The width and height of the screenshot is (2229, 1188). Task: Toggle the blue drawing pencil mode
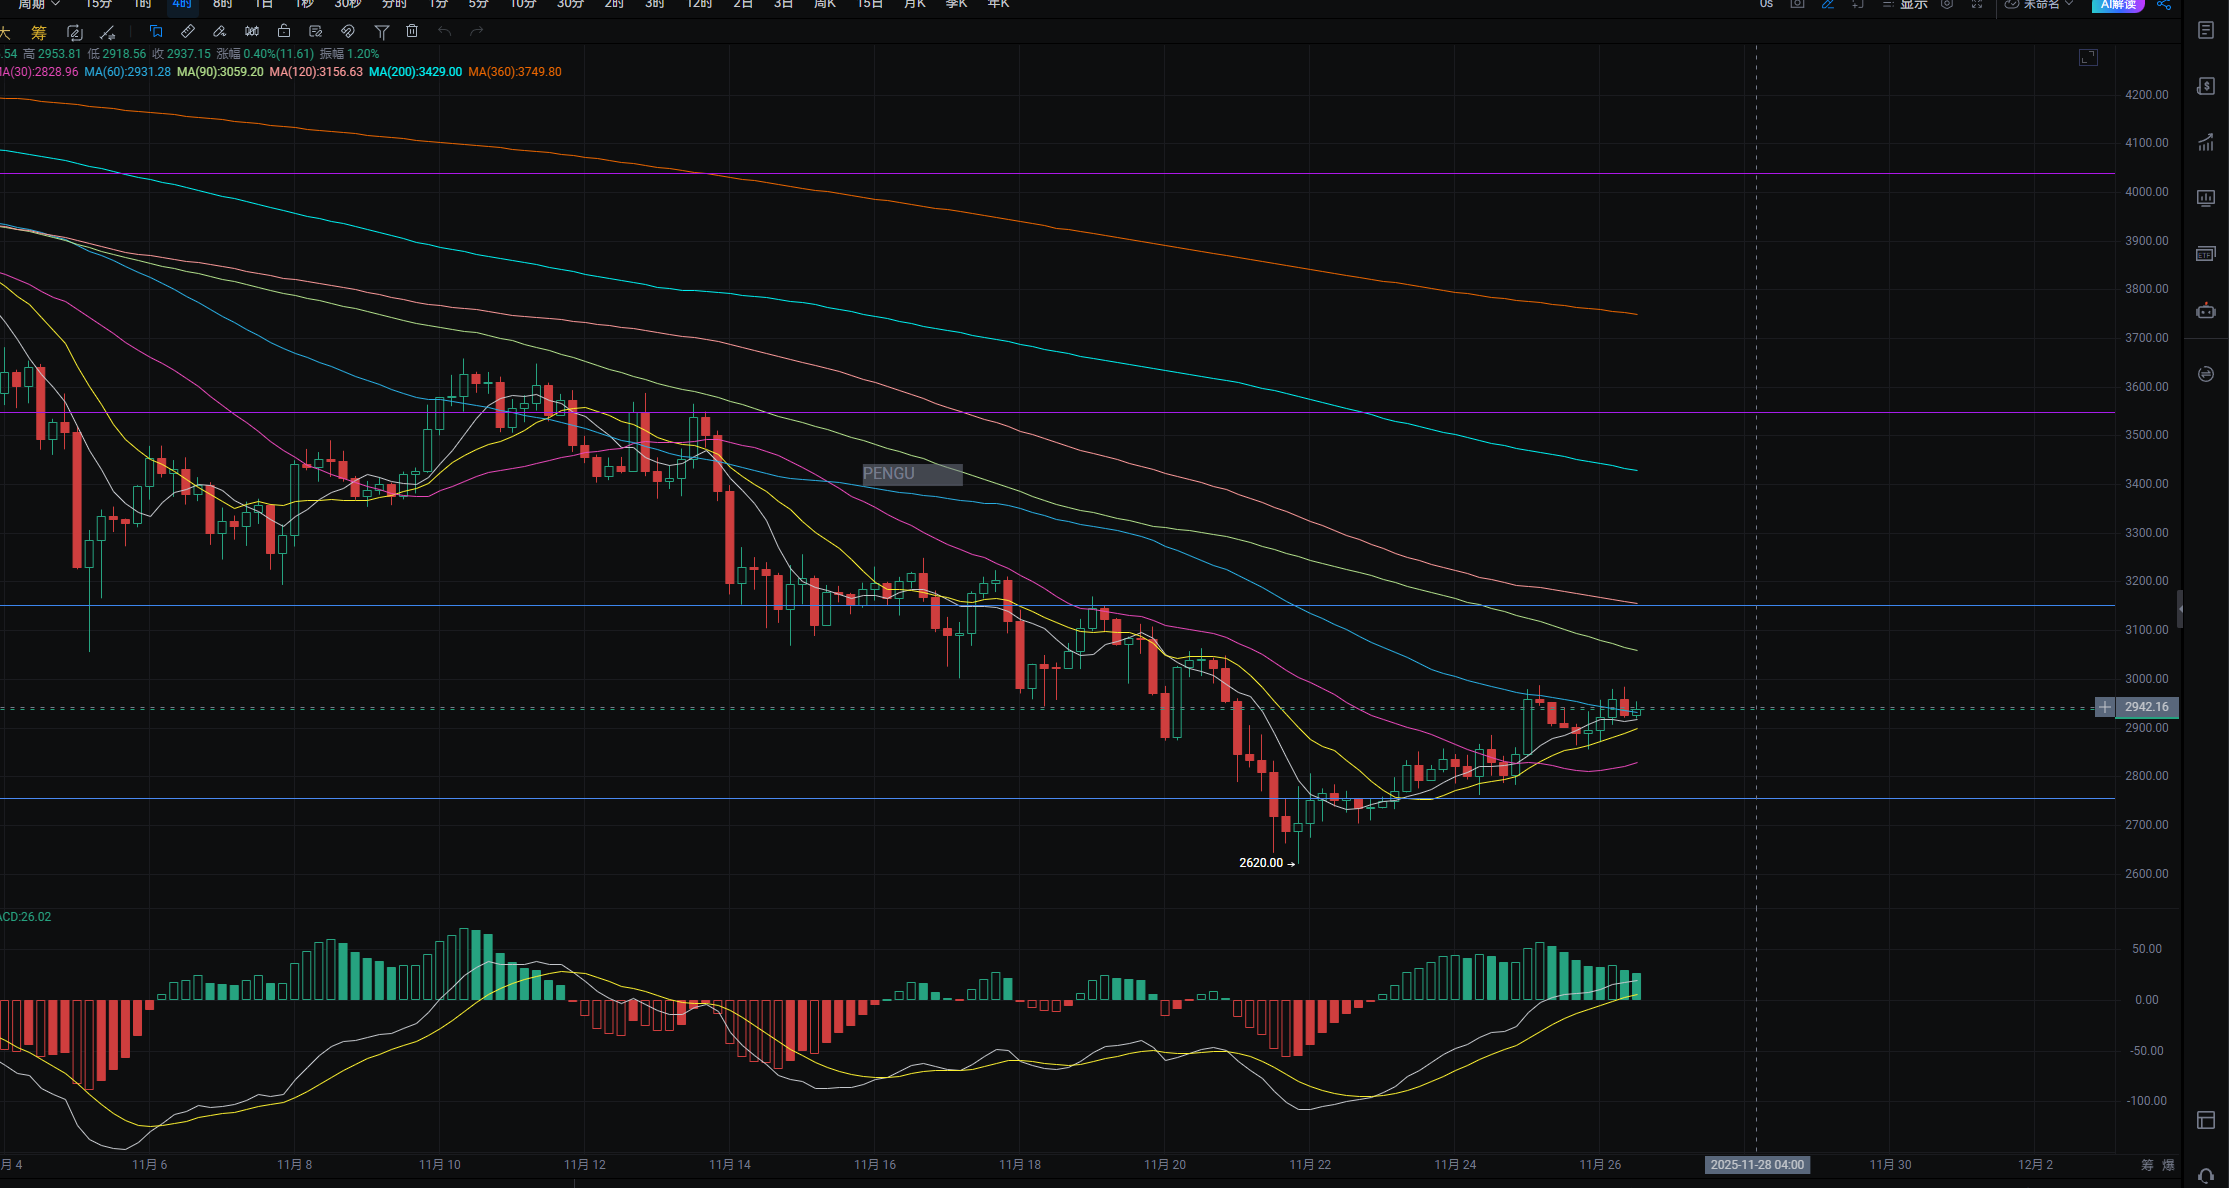1828,5
